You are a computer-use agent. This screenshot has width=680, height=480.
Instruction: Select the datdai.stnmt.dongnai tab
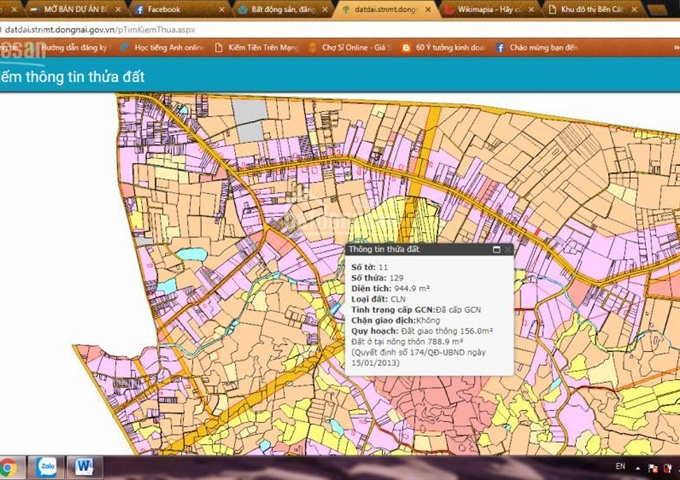pyautogui.click(x=380, y=9)
